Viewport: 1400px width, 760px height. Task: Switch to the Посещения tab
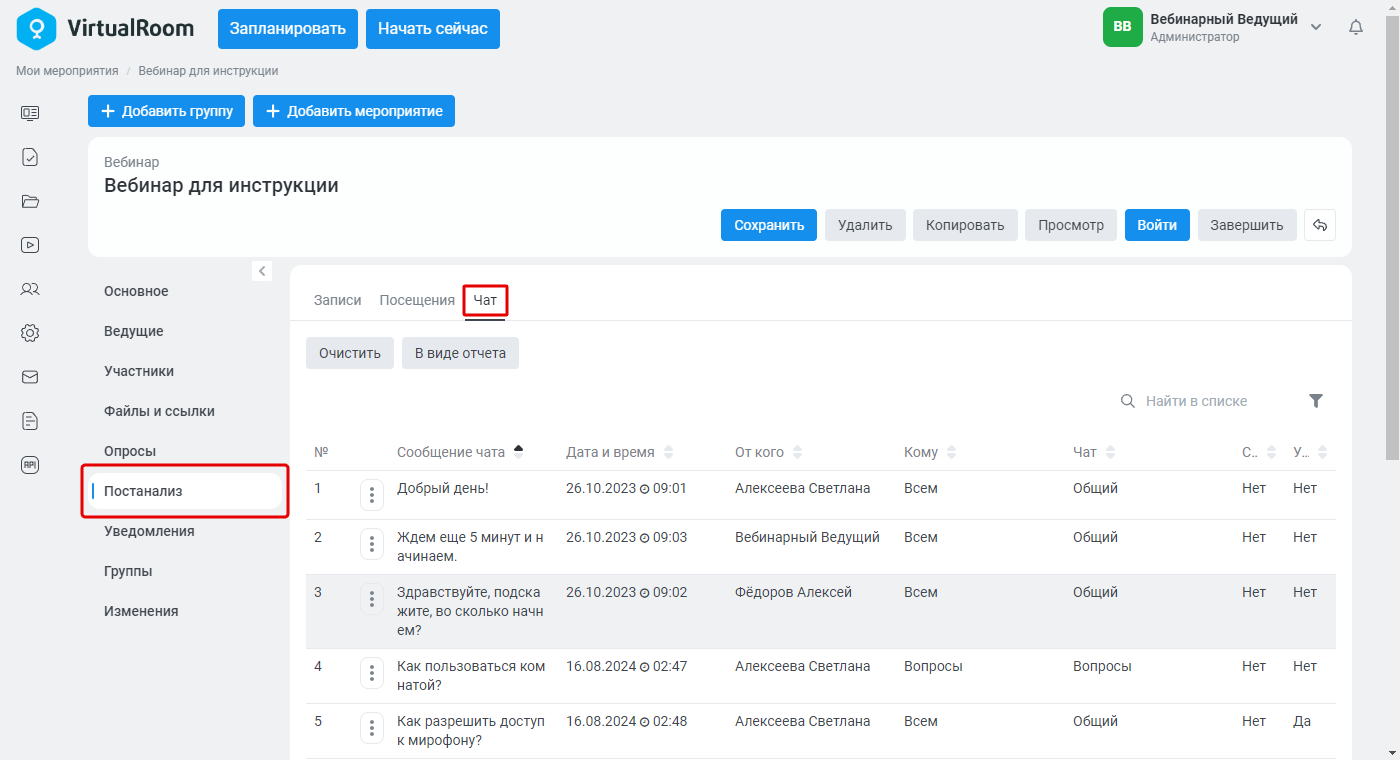coord(417,300)
